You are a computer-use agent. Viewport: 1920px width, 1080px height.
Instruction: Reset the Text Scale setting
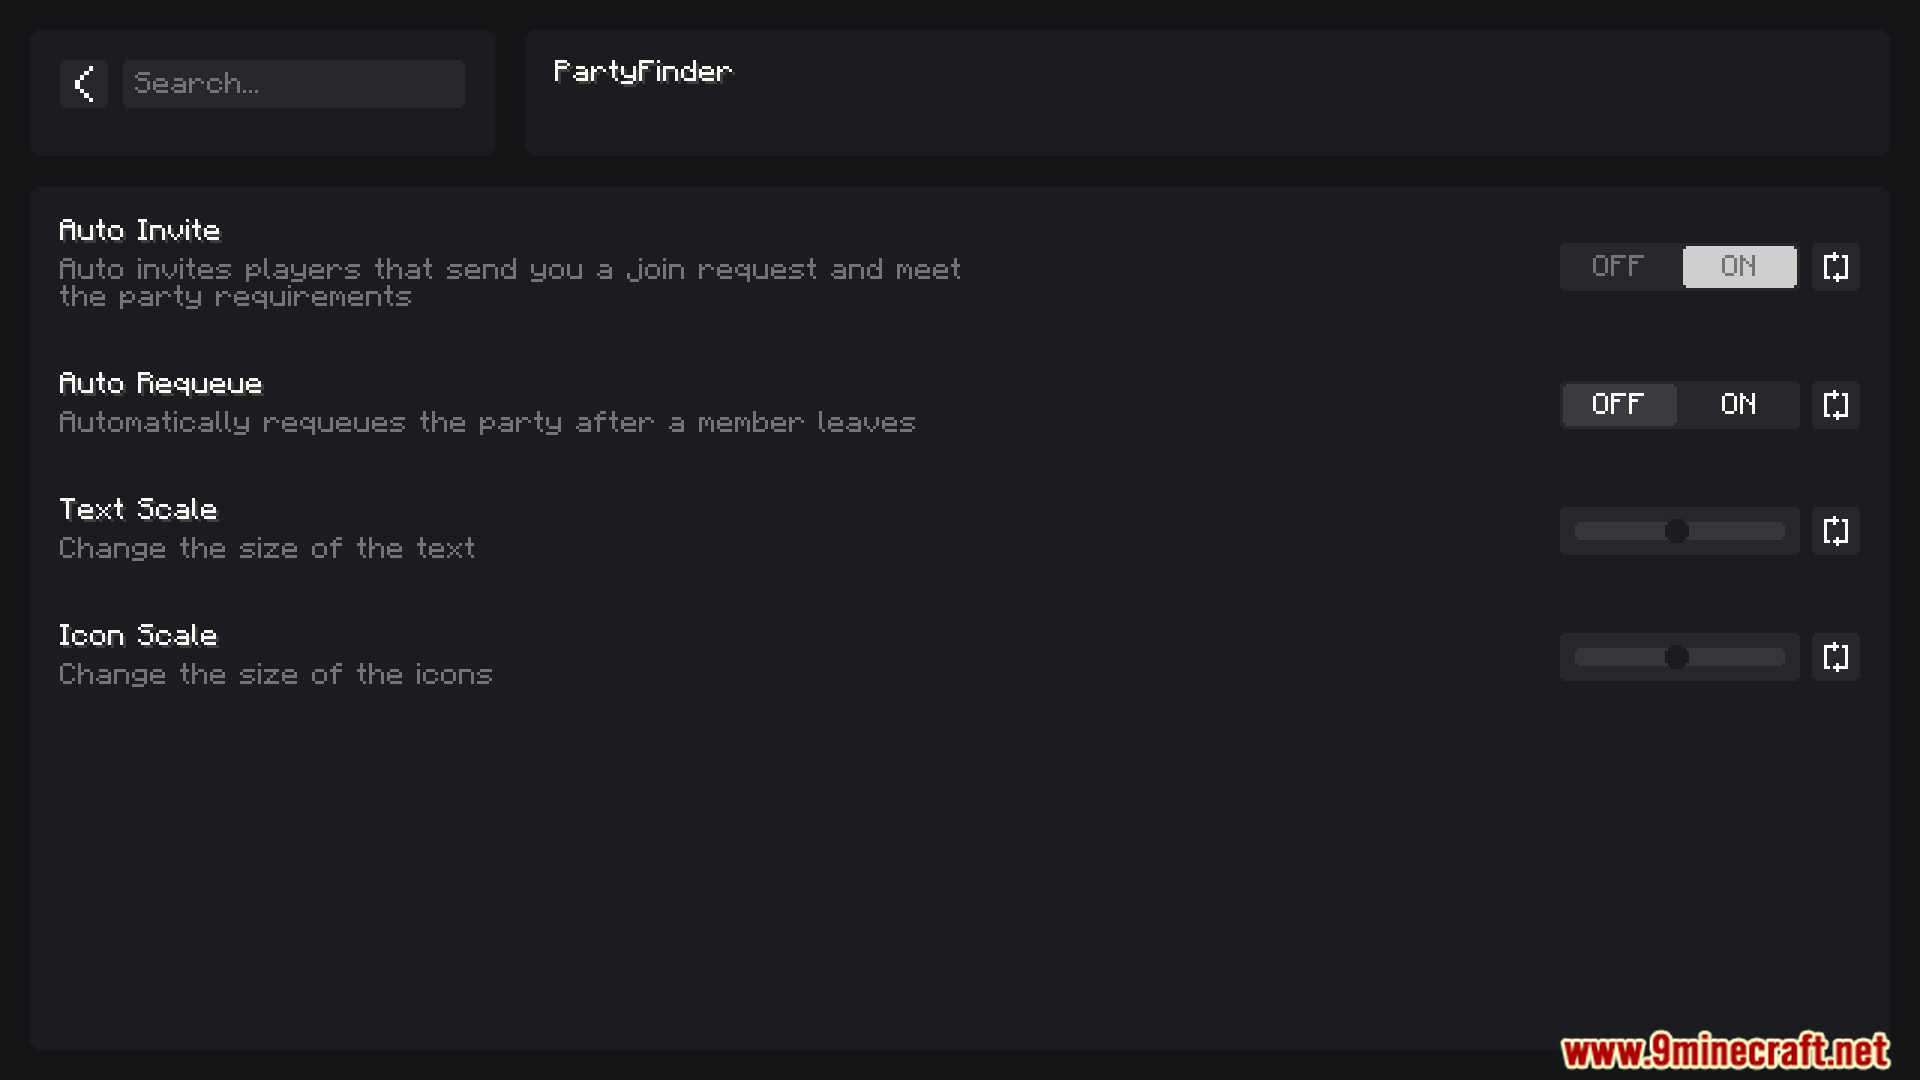(1835, 531)
